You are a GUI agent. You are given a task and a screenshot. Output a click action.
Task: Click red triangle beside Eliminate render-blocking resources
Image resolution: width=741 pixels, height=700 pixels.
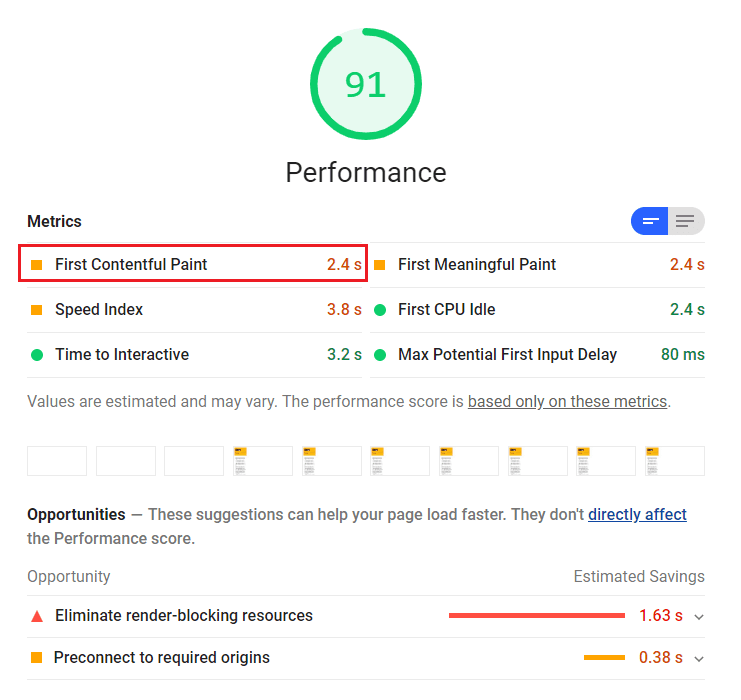[37, 616]
